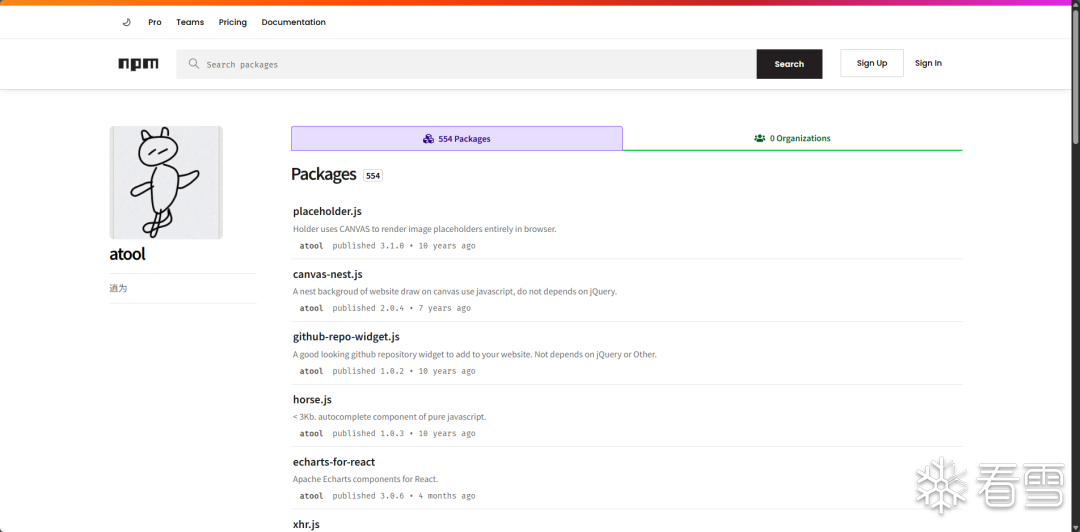Viewport: 1080px width, 532px height.
Task: Open the github-repo-widget.js package
Action: pos(346,337)
